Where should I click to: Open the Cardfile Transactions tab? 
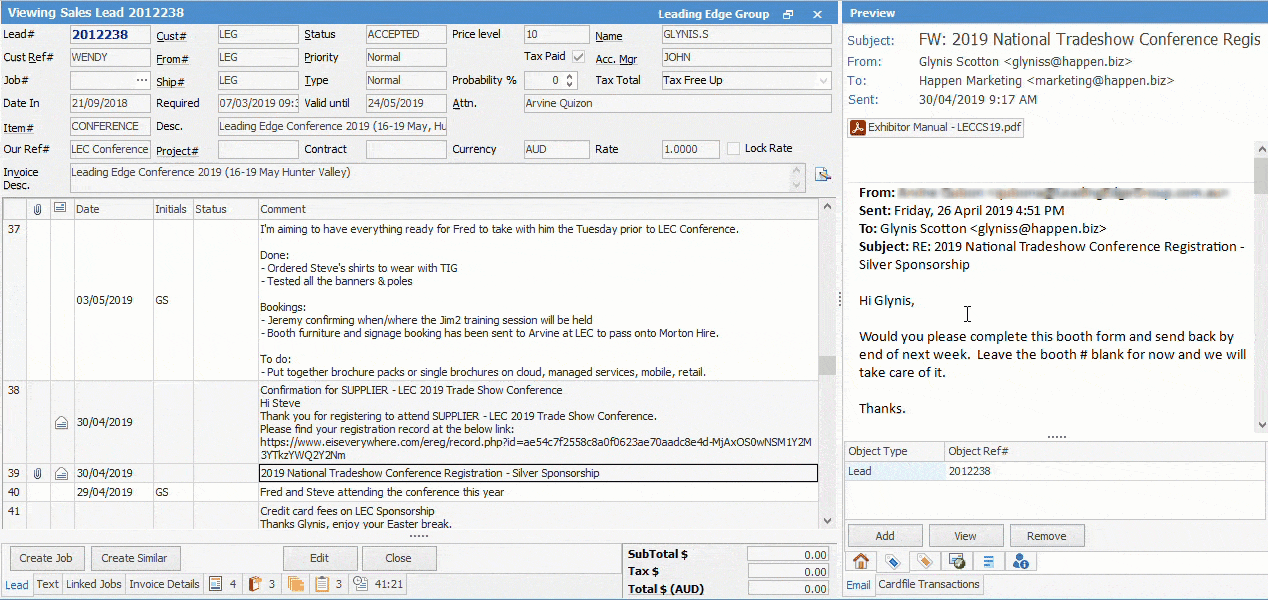[929, 584]
